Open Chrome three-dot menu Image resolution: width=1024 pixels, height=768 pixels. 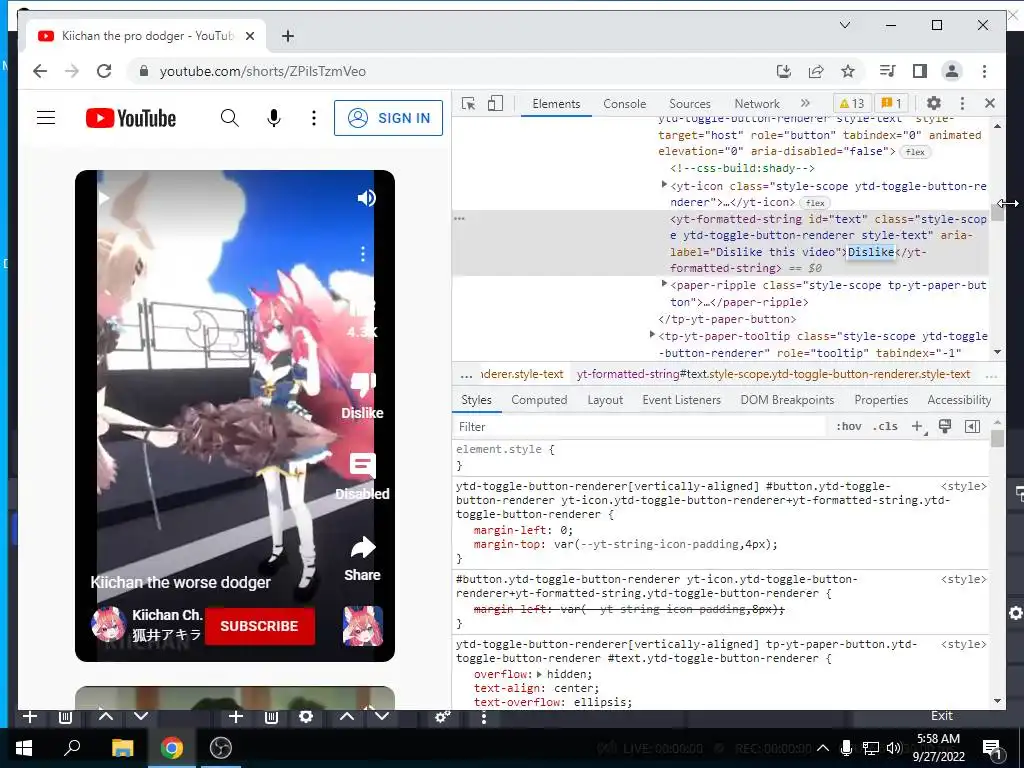[984, 71]
